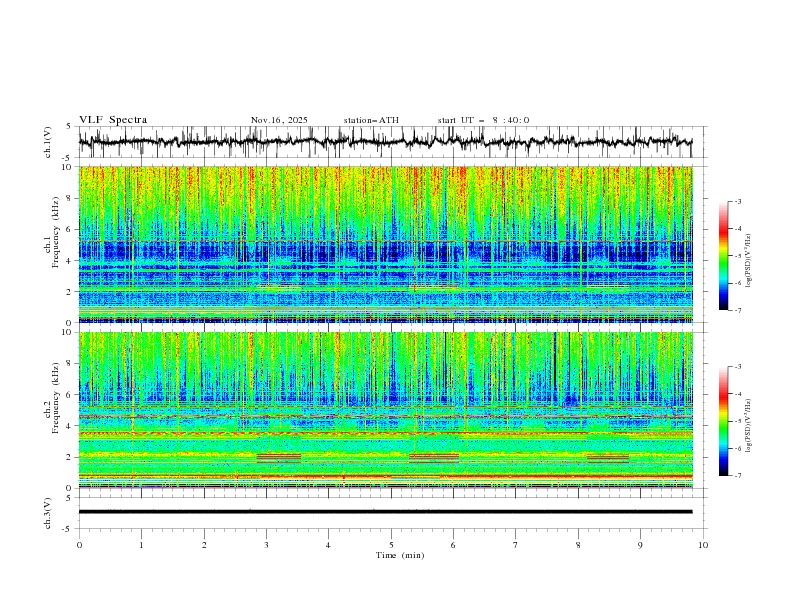Image resolution: width=792 pixels, height=612 pixels.
Task: Click the "VLF Spectra" plot title
Action: tap(113, 120)
